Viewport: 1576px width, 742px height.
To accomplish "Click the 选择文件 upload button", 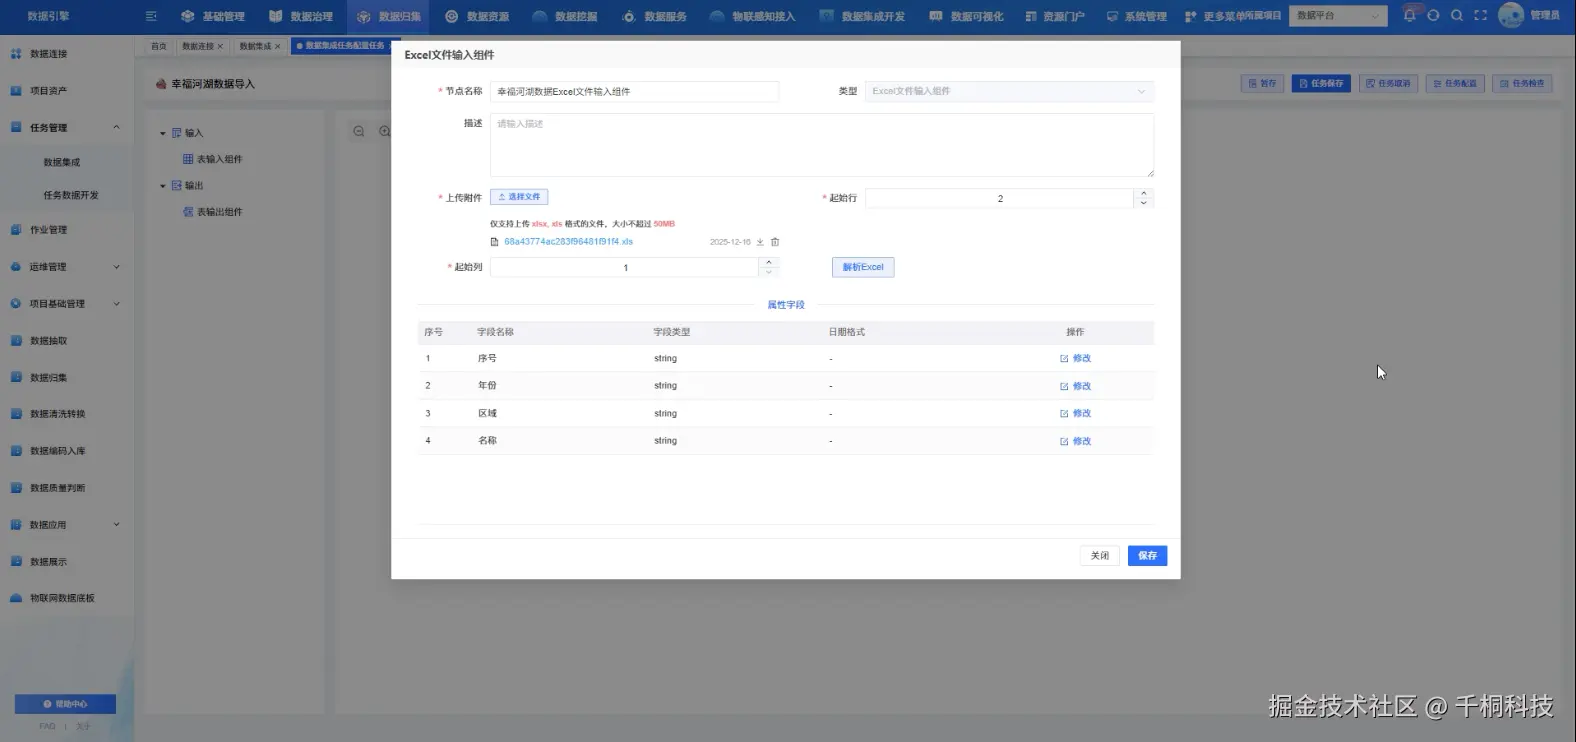I will 519,197.
